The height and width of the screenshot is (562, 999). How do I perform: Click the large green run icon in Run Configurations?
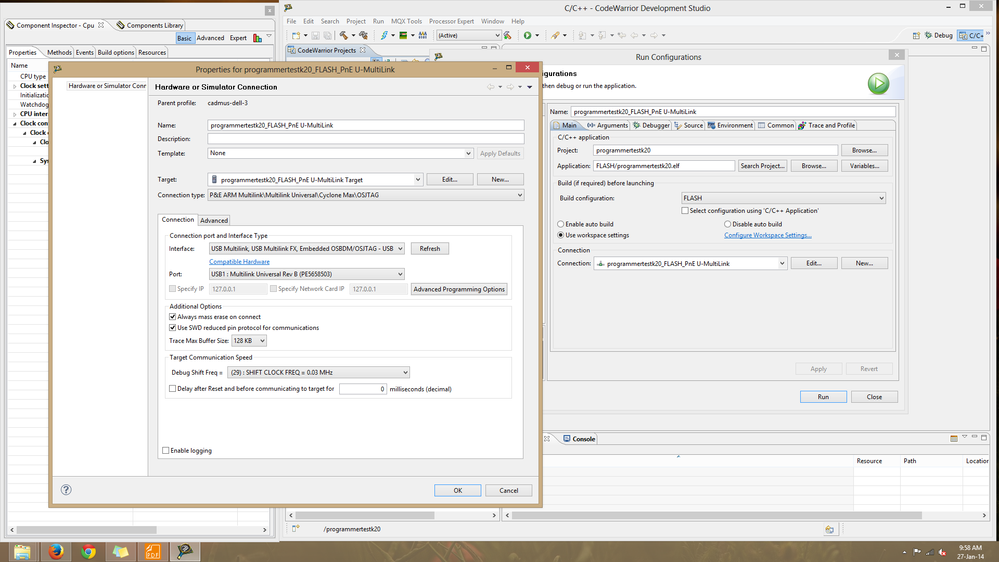tap(878, 83)
